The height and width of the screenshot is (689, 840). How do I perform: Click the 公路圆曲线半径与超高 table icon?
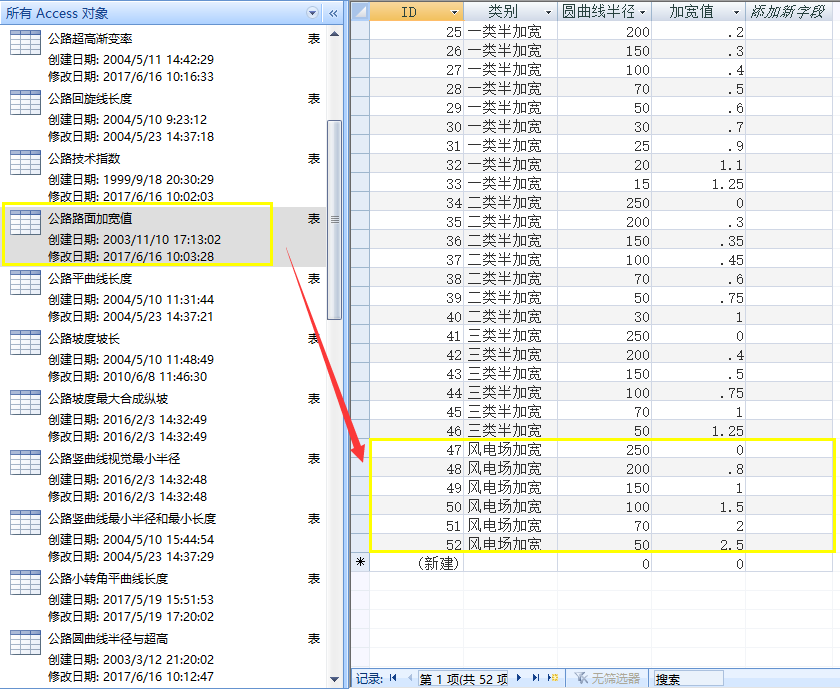click(25, 643)
